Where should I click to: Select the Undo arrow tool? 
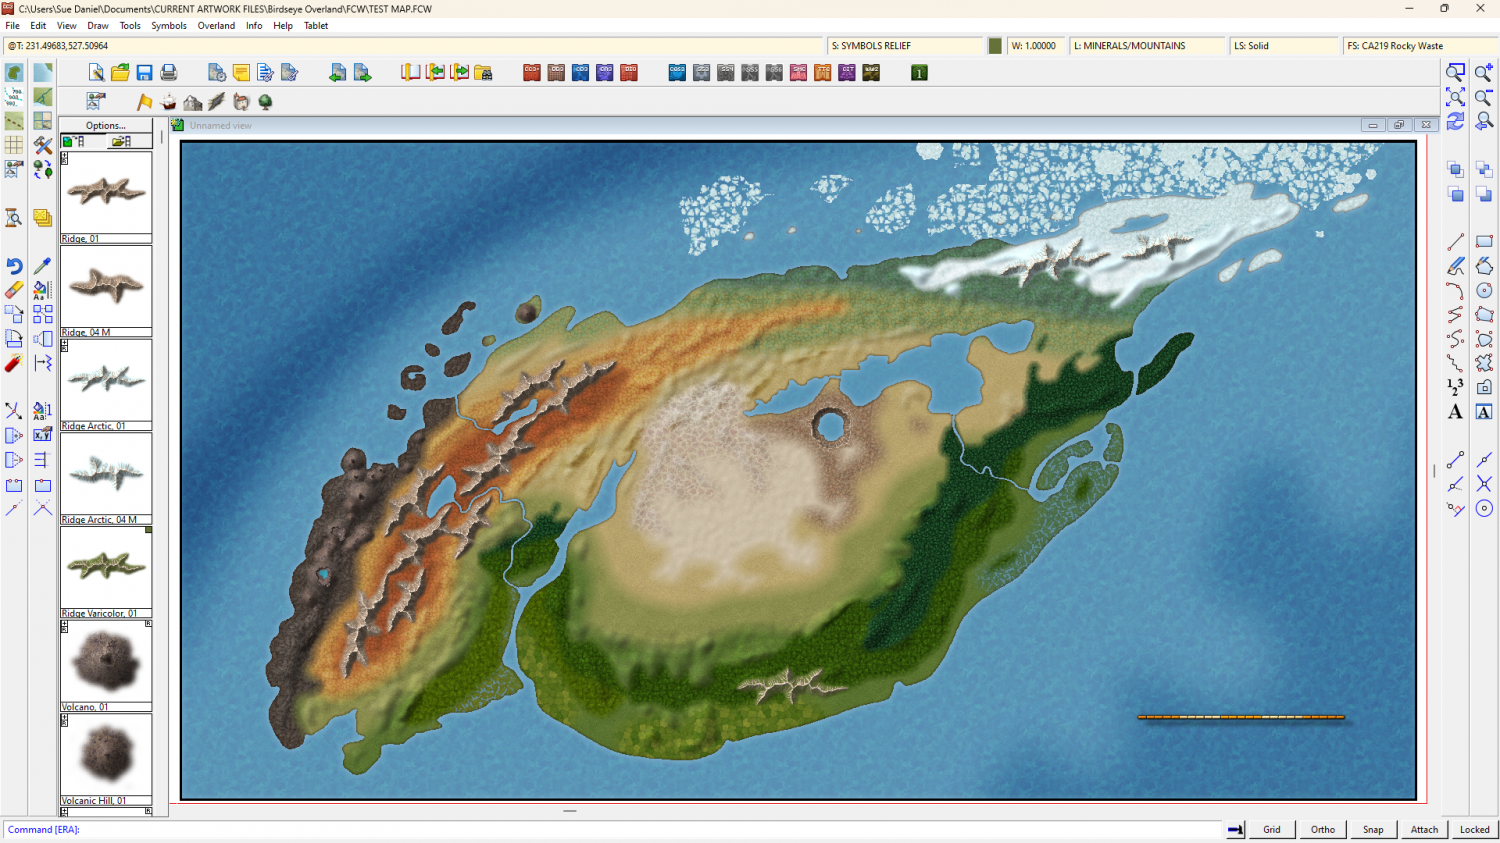tap(14, 266)
